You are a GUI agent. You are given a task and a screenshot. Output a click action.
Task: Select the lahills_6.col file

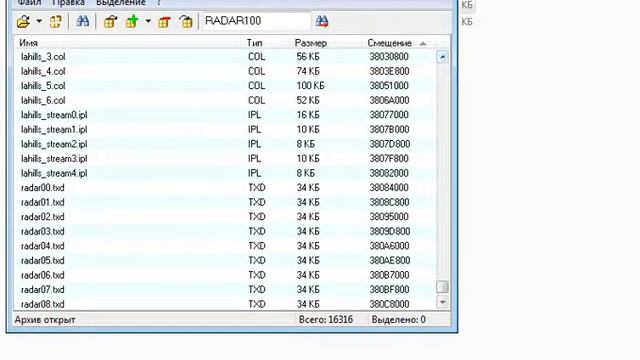(43, 100)
